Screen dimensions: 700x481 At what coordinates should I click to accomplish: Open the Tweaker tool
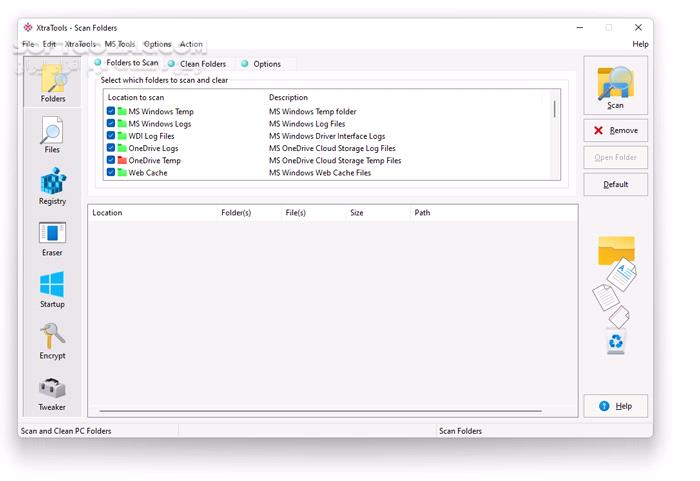[x=52, y=393]
